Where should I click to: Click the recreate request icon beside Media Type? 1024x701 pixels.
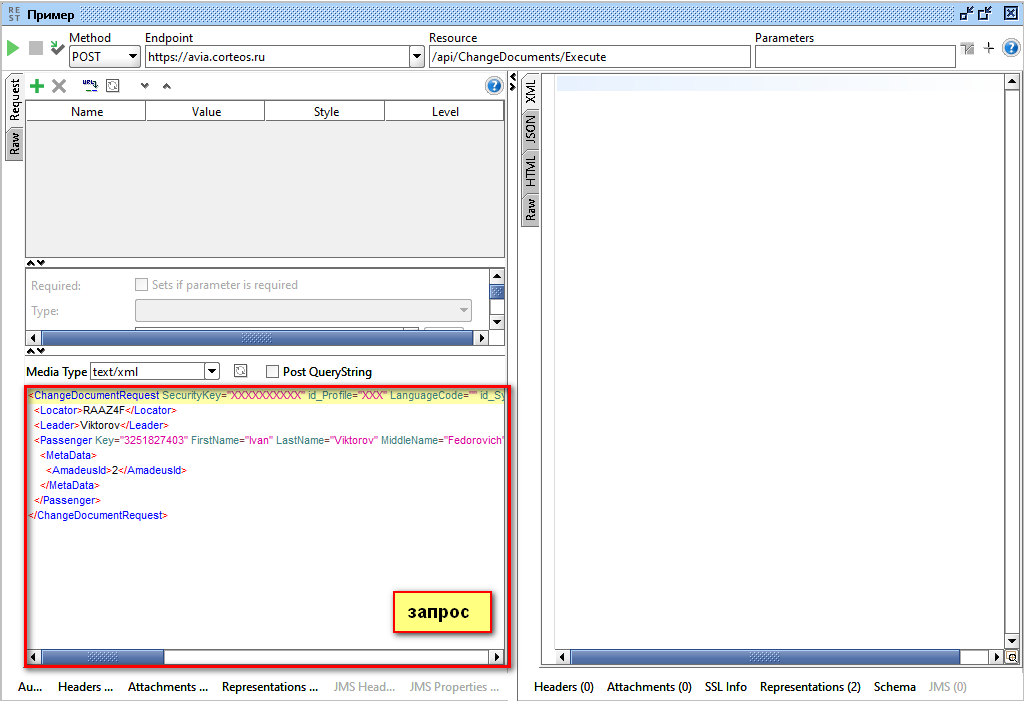pyautogui.click(x=240, y=371)
